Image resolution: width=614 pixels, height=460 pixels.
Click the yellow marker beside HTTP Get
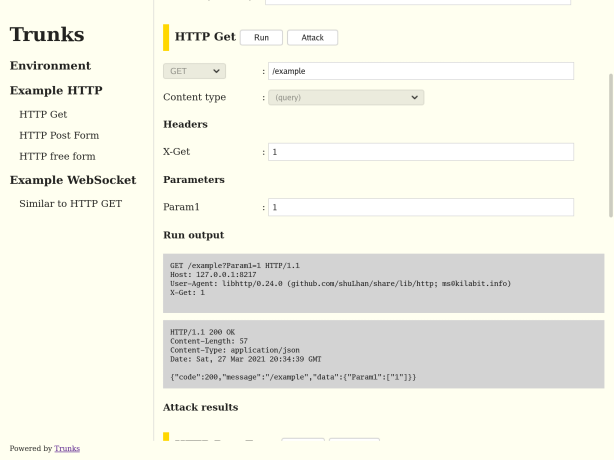(166, 38)
